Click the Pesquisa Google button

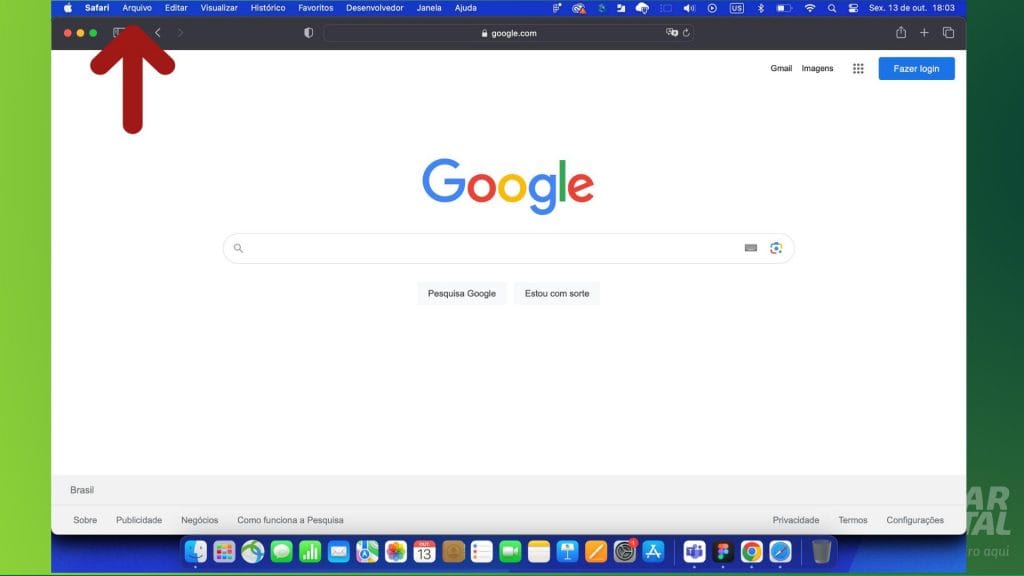pyautogui.click(x=462, y=293)
